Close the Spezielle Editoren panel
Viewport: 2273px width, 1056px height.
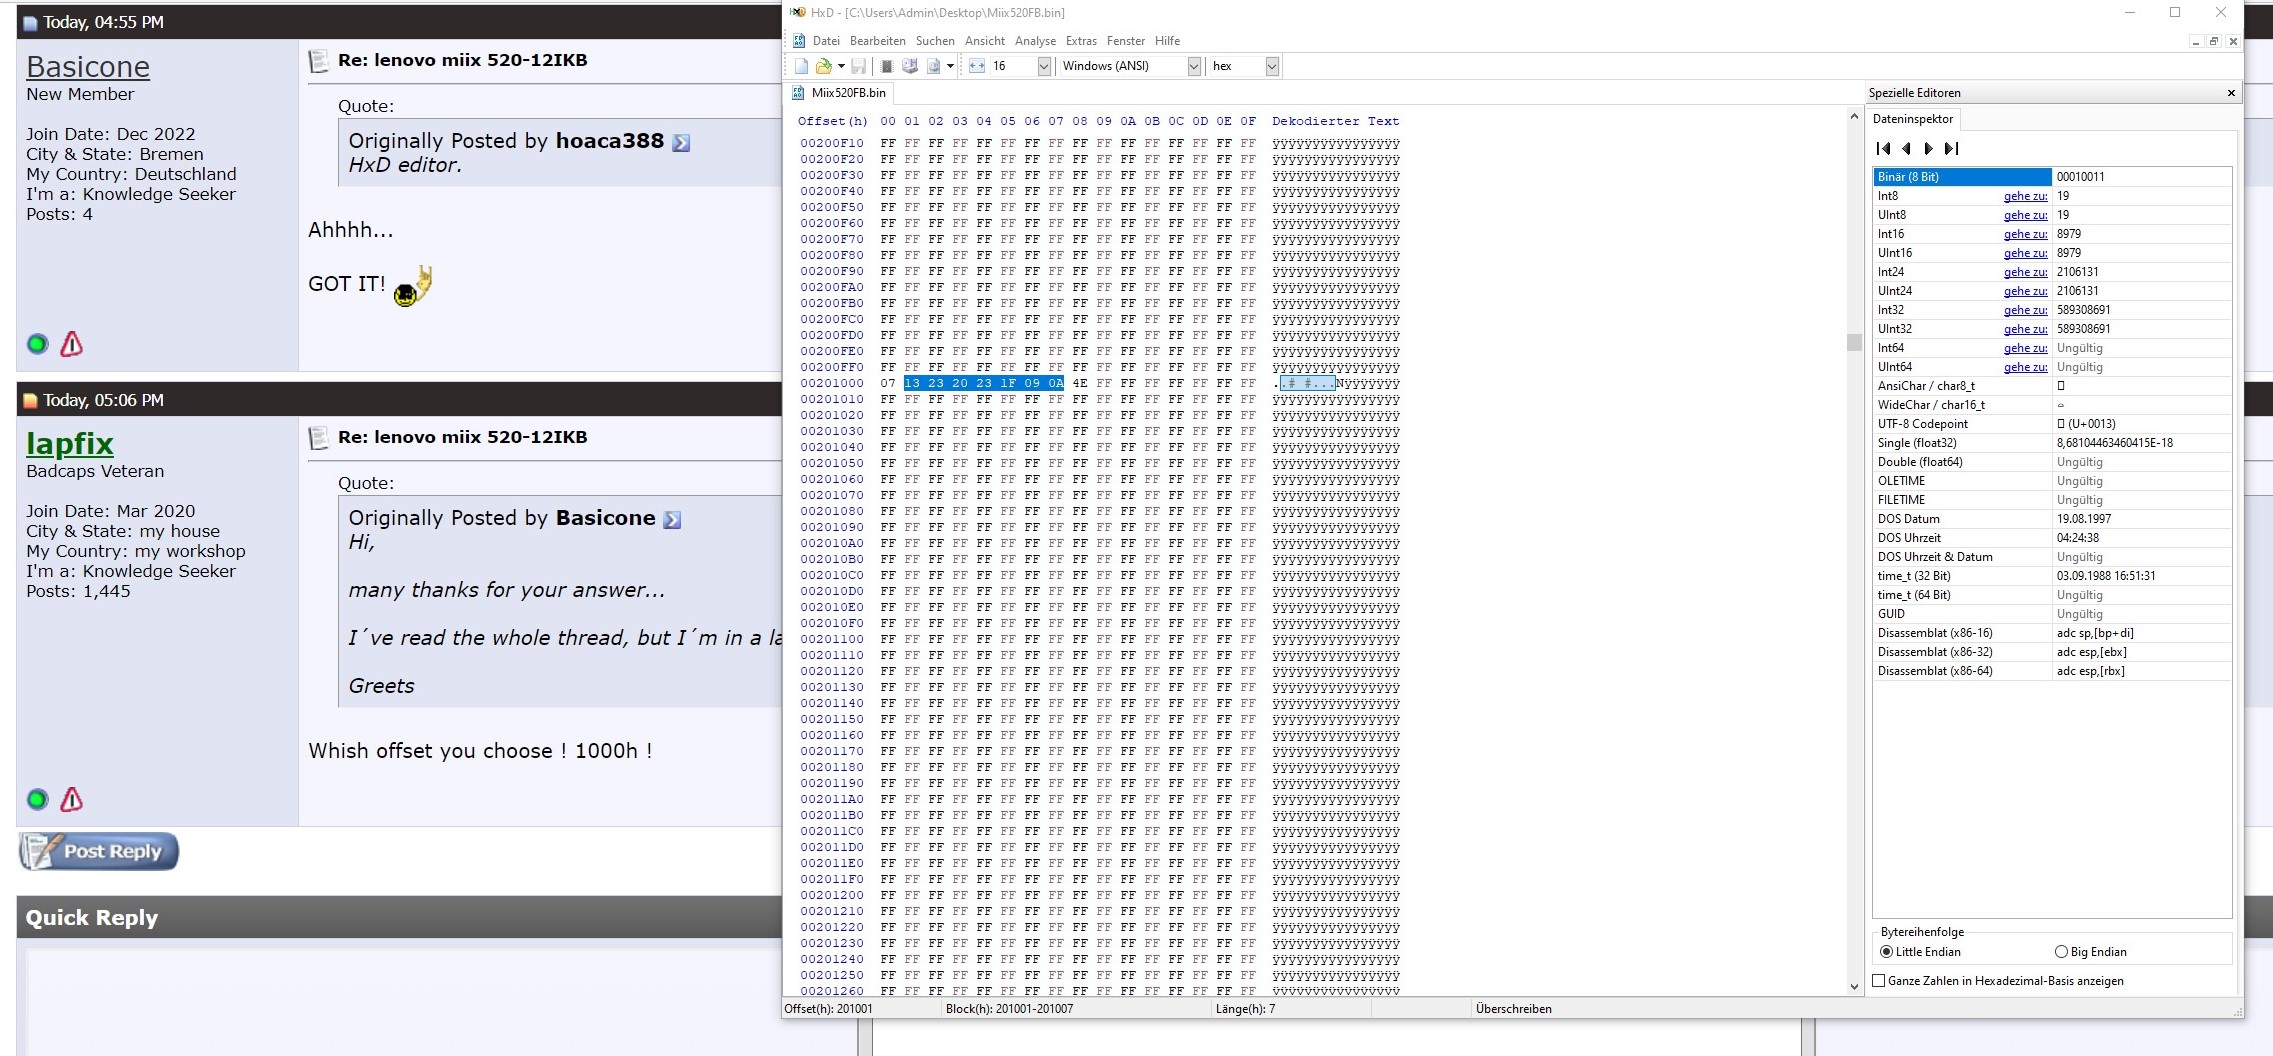pos(2231,93)
